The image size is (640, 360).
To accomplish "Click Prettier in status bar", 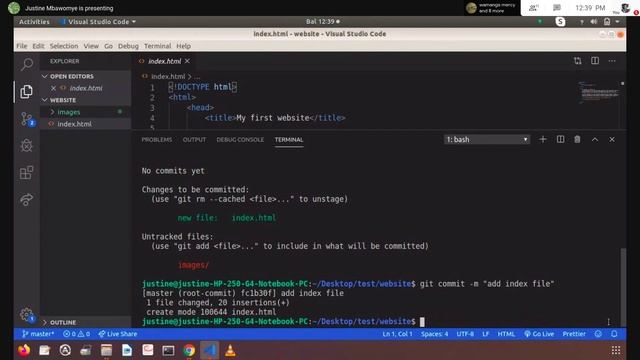I will click(574, 334).
